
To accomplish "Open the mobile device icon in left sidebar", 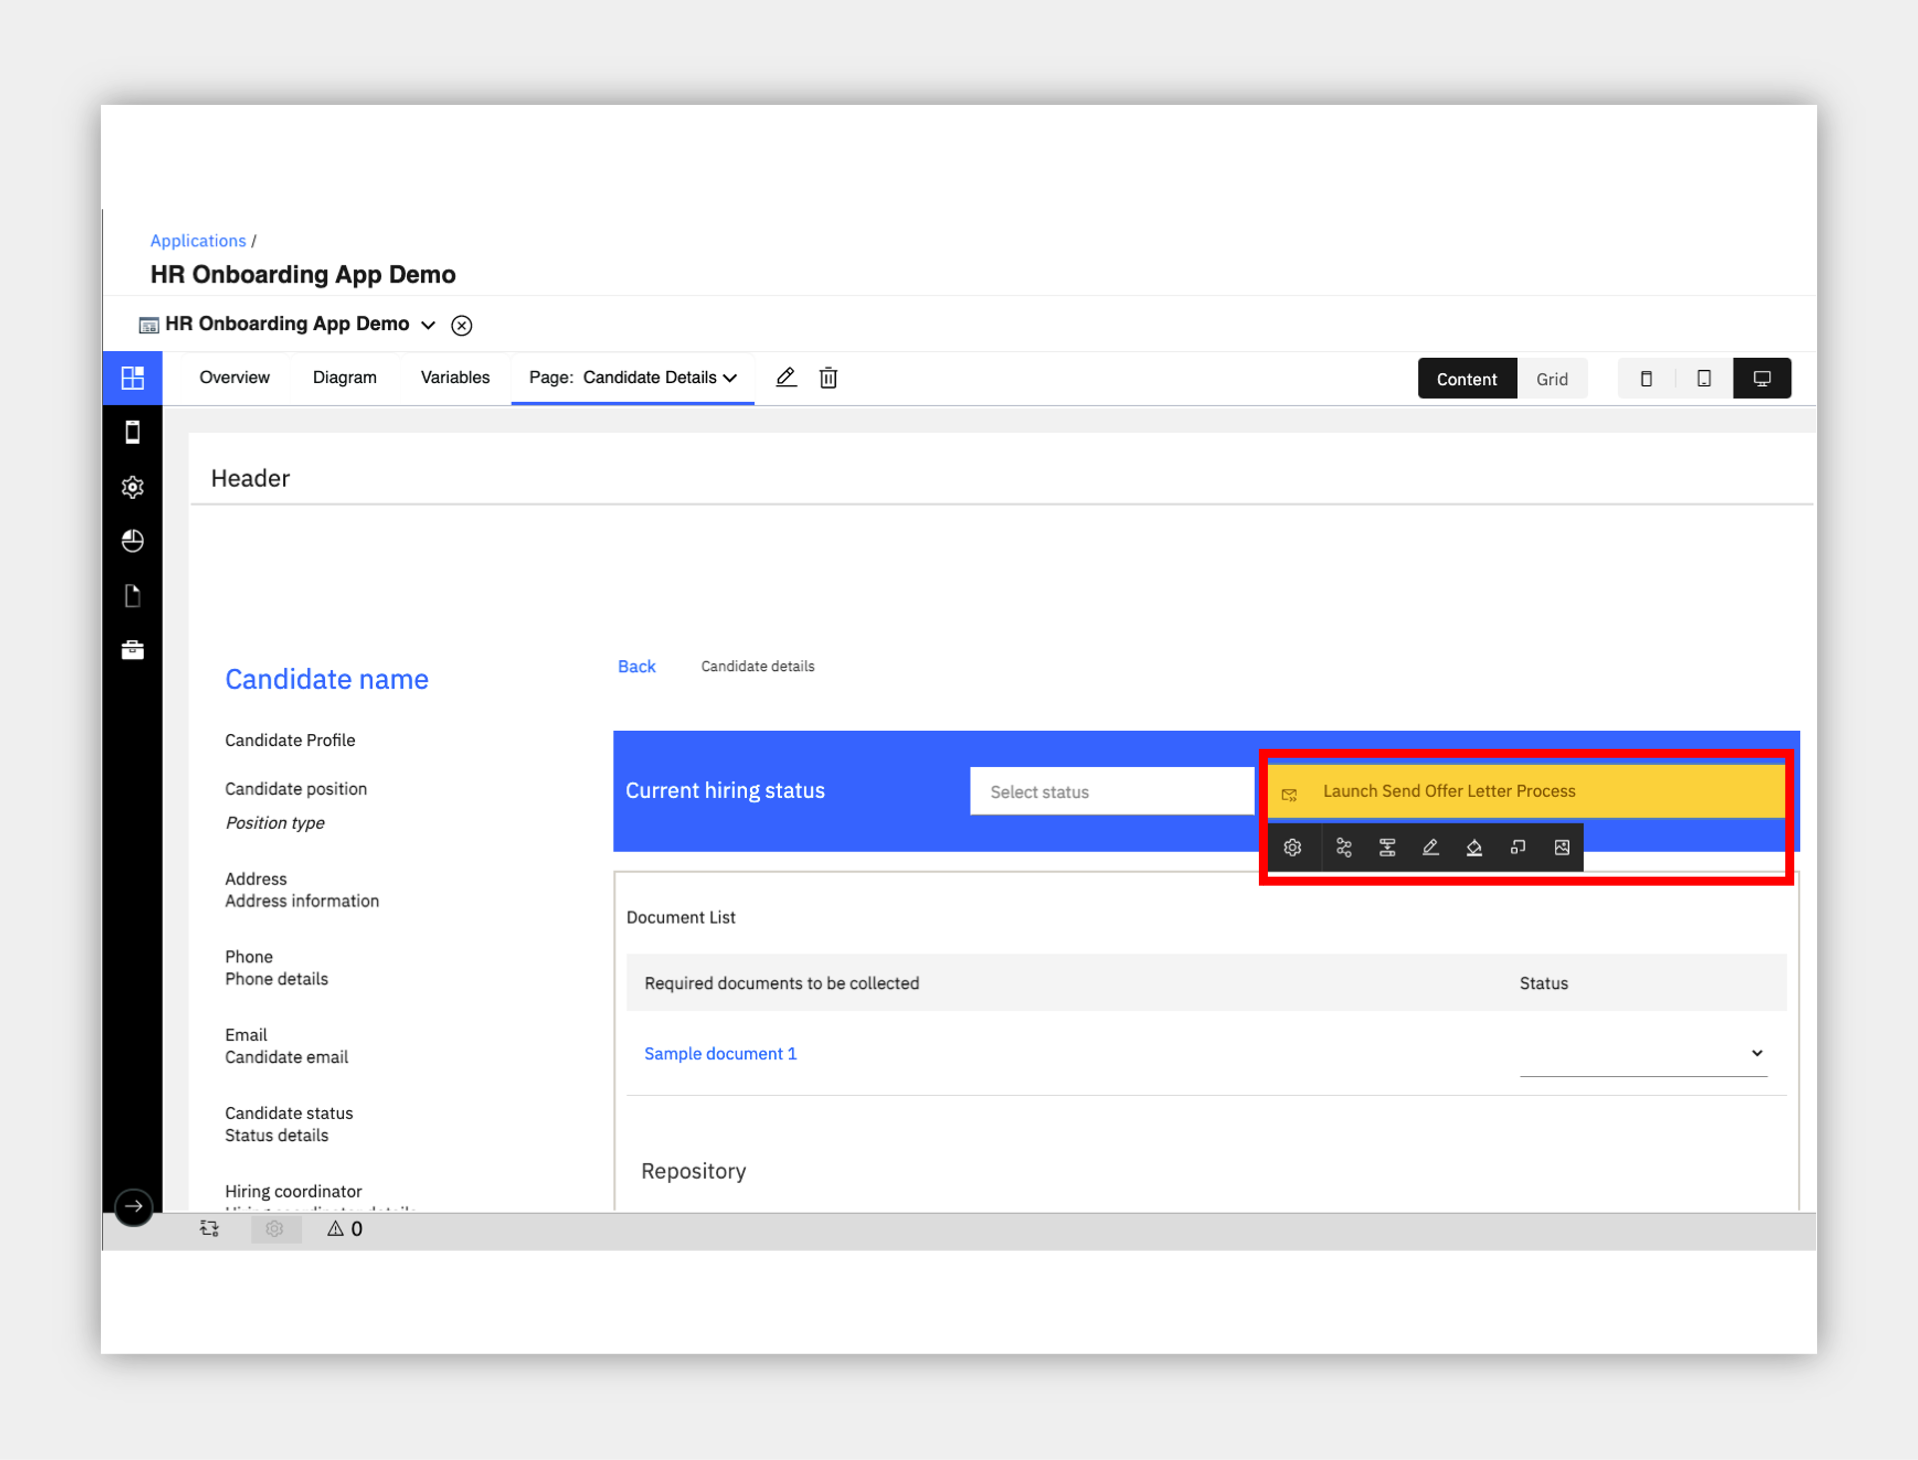I will [x=132, y=432].
